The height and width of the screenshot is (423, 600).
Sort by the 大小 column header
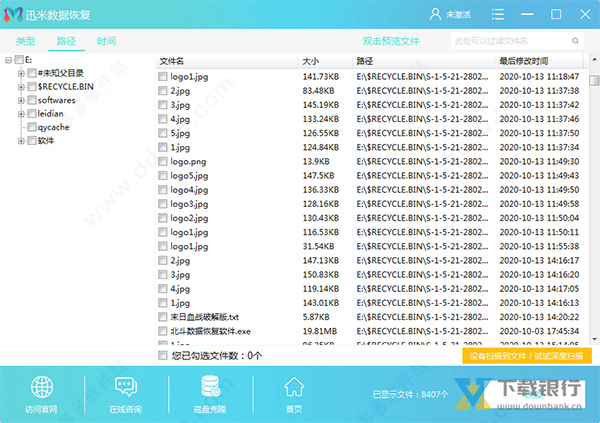point(310,61)
